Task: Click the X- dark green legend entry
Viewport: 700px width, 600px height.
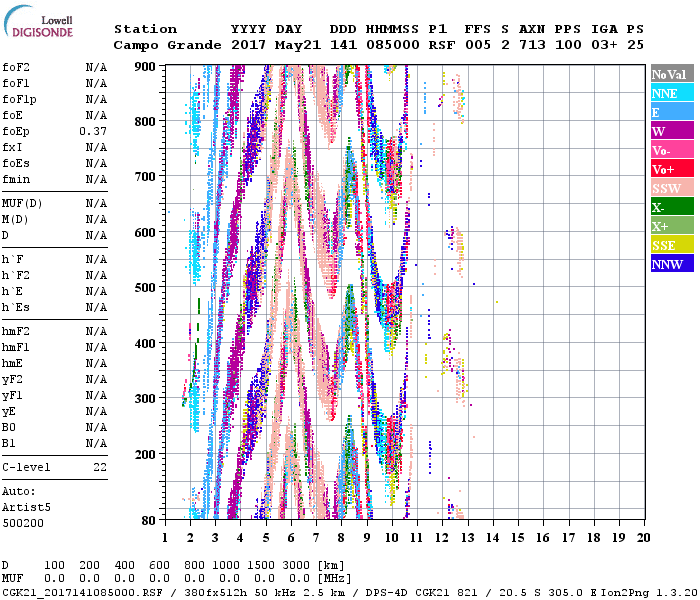Action: click(x=671, y=208)
